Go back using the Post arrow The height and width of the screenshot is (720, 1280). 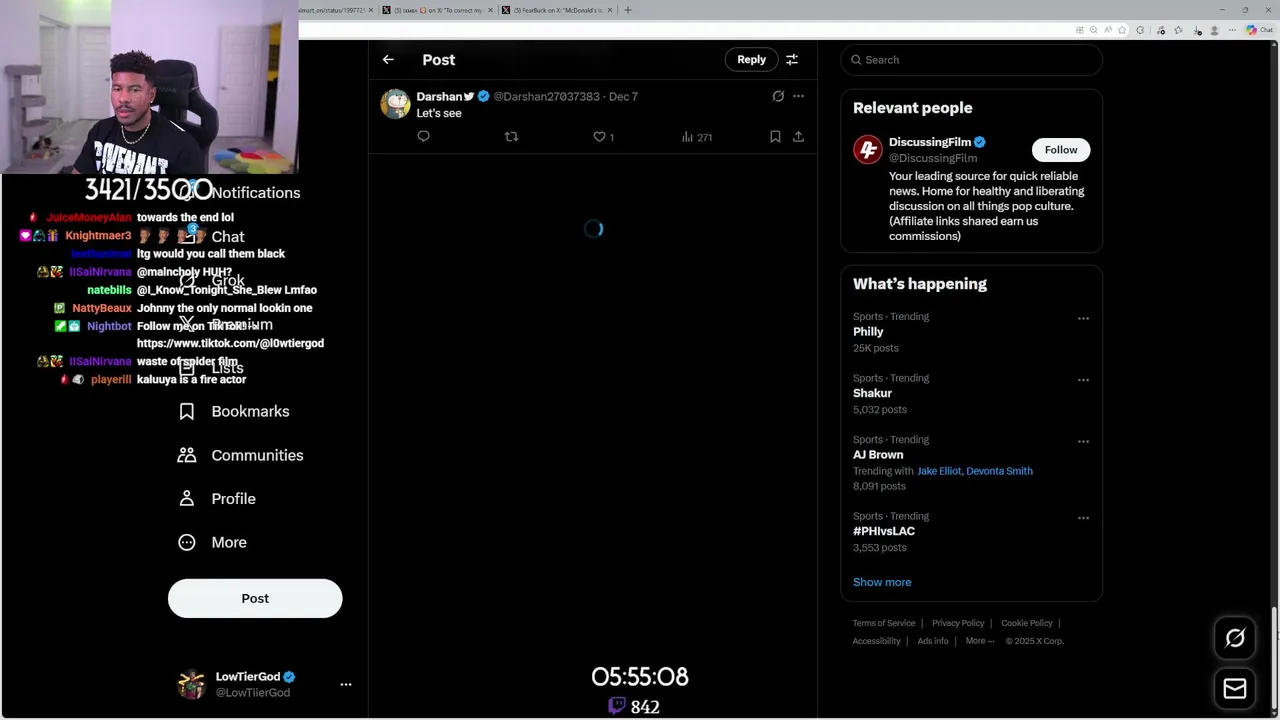388,60
